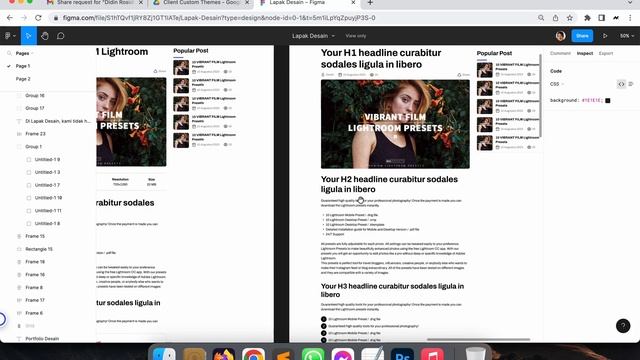640x360 pixels.
Task: Click the browser share icon
Action: 556,18
